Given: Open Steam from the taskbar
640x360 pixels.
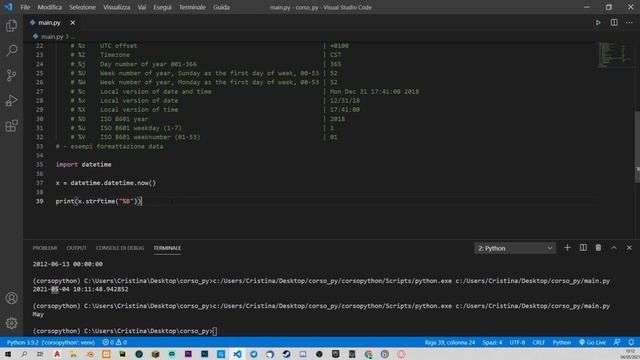Looking at the screenshot, I should pyautogui.click(x=287, y=354).
